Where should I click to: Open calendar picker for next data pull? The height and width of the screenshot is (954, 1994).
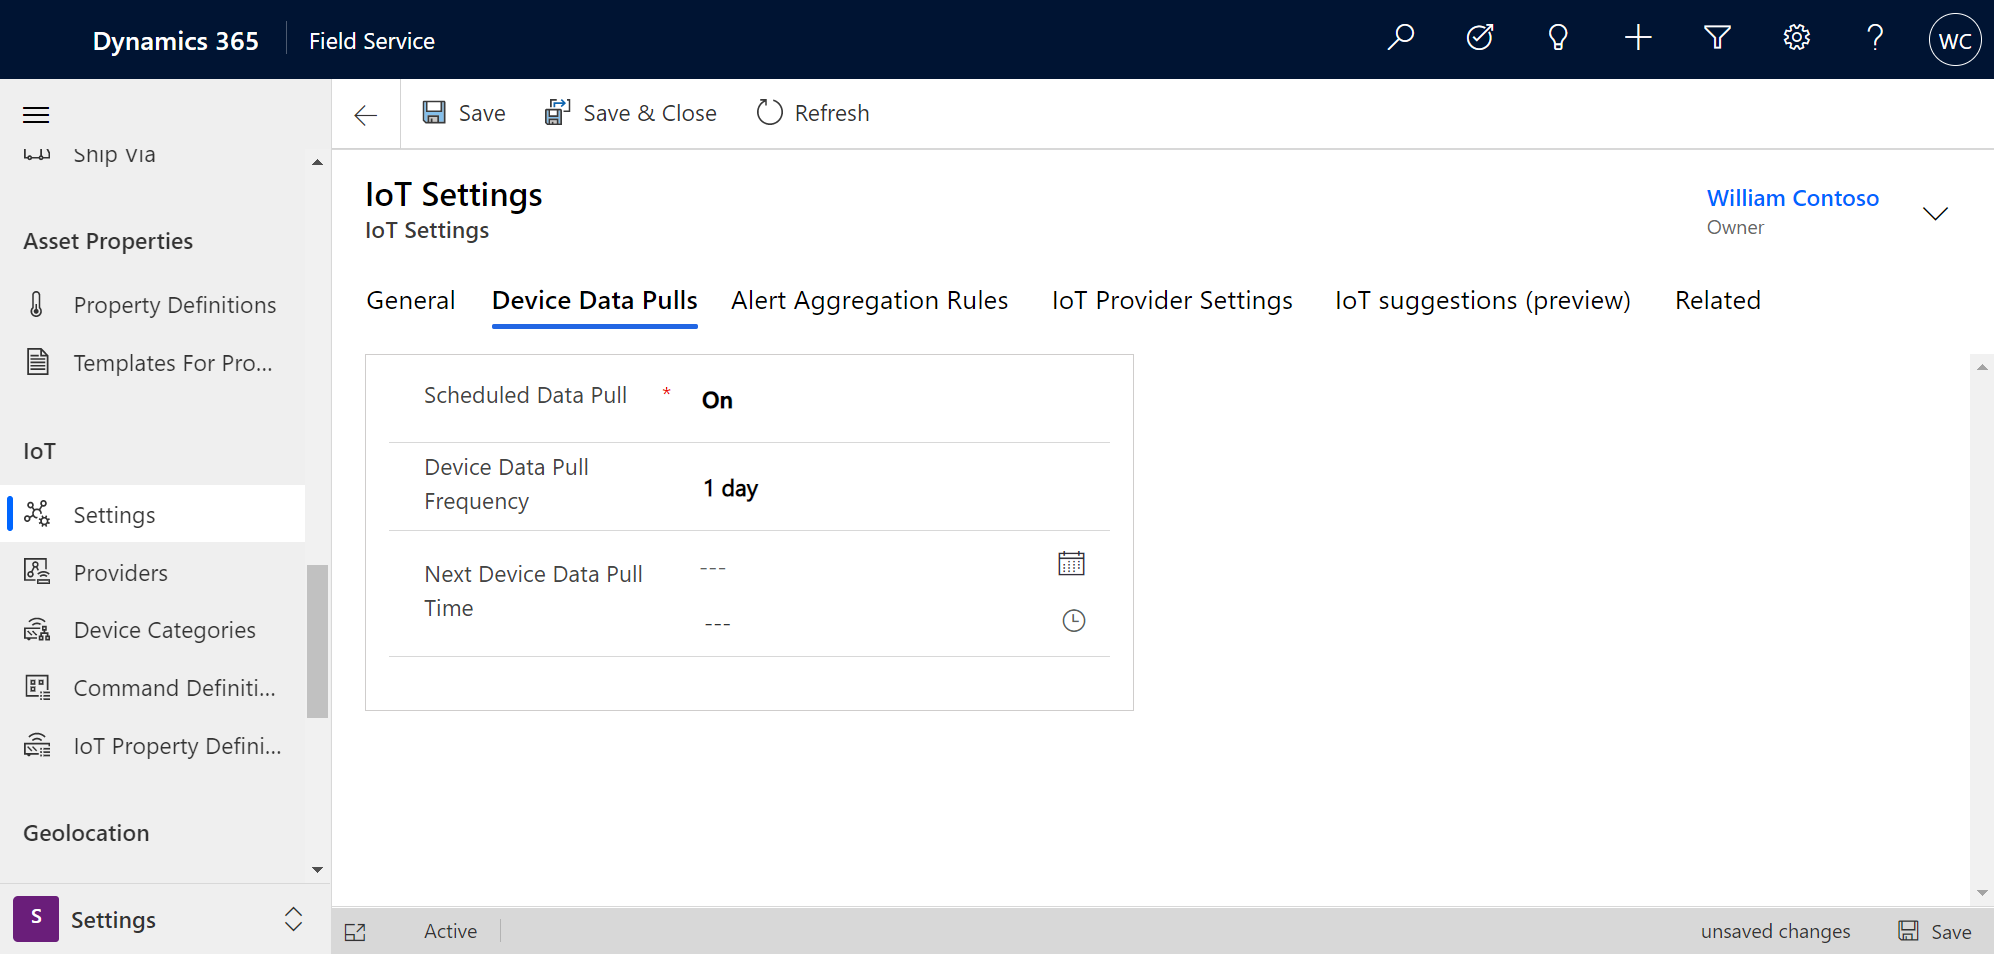click(1071, 564)
